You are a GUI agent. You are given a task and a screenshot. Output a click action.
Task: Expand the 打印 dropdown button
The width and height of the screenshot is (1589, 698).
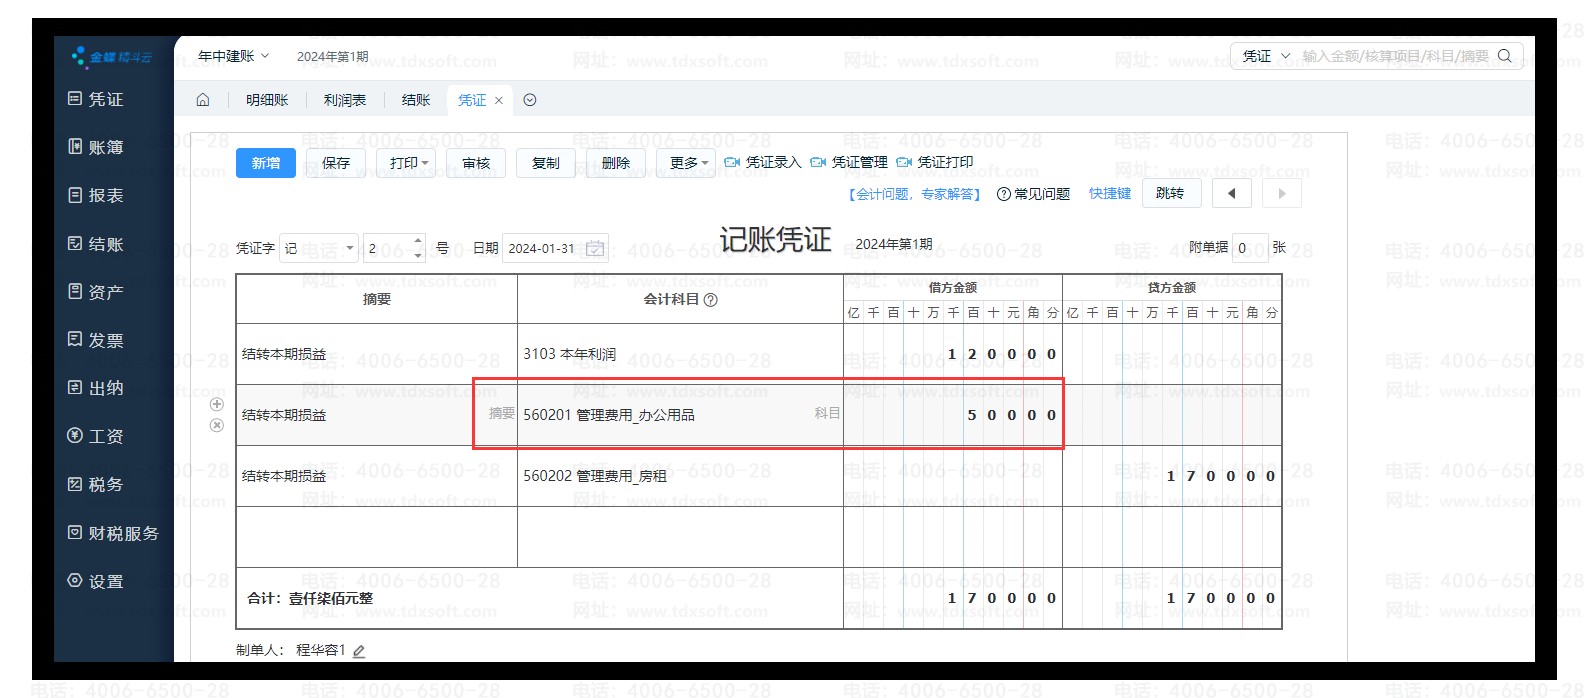409,163
